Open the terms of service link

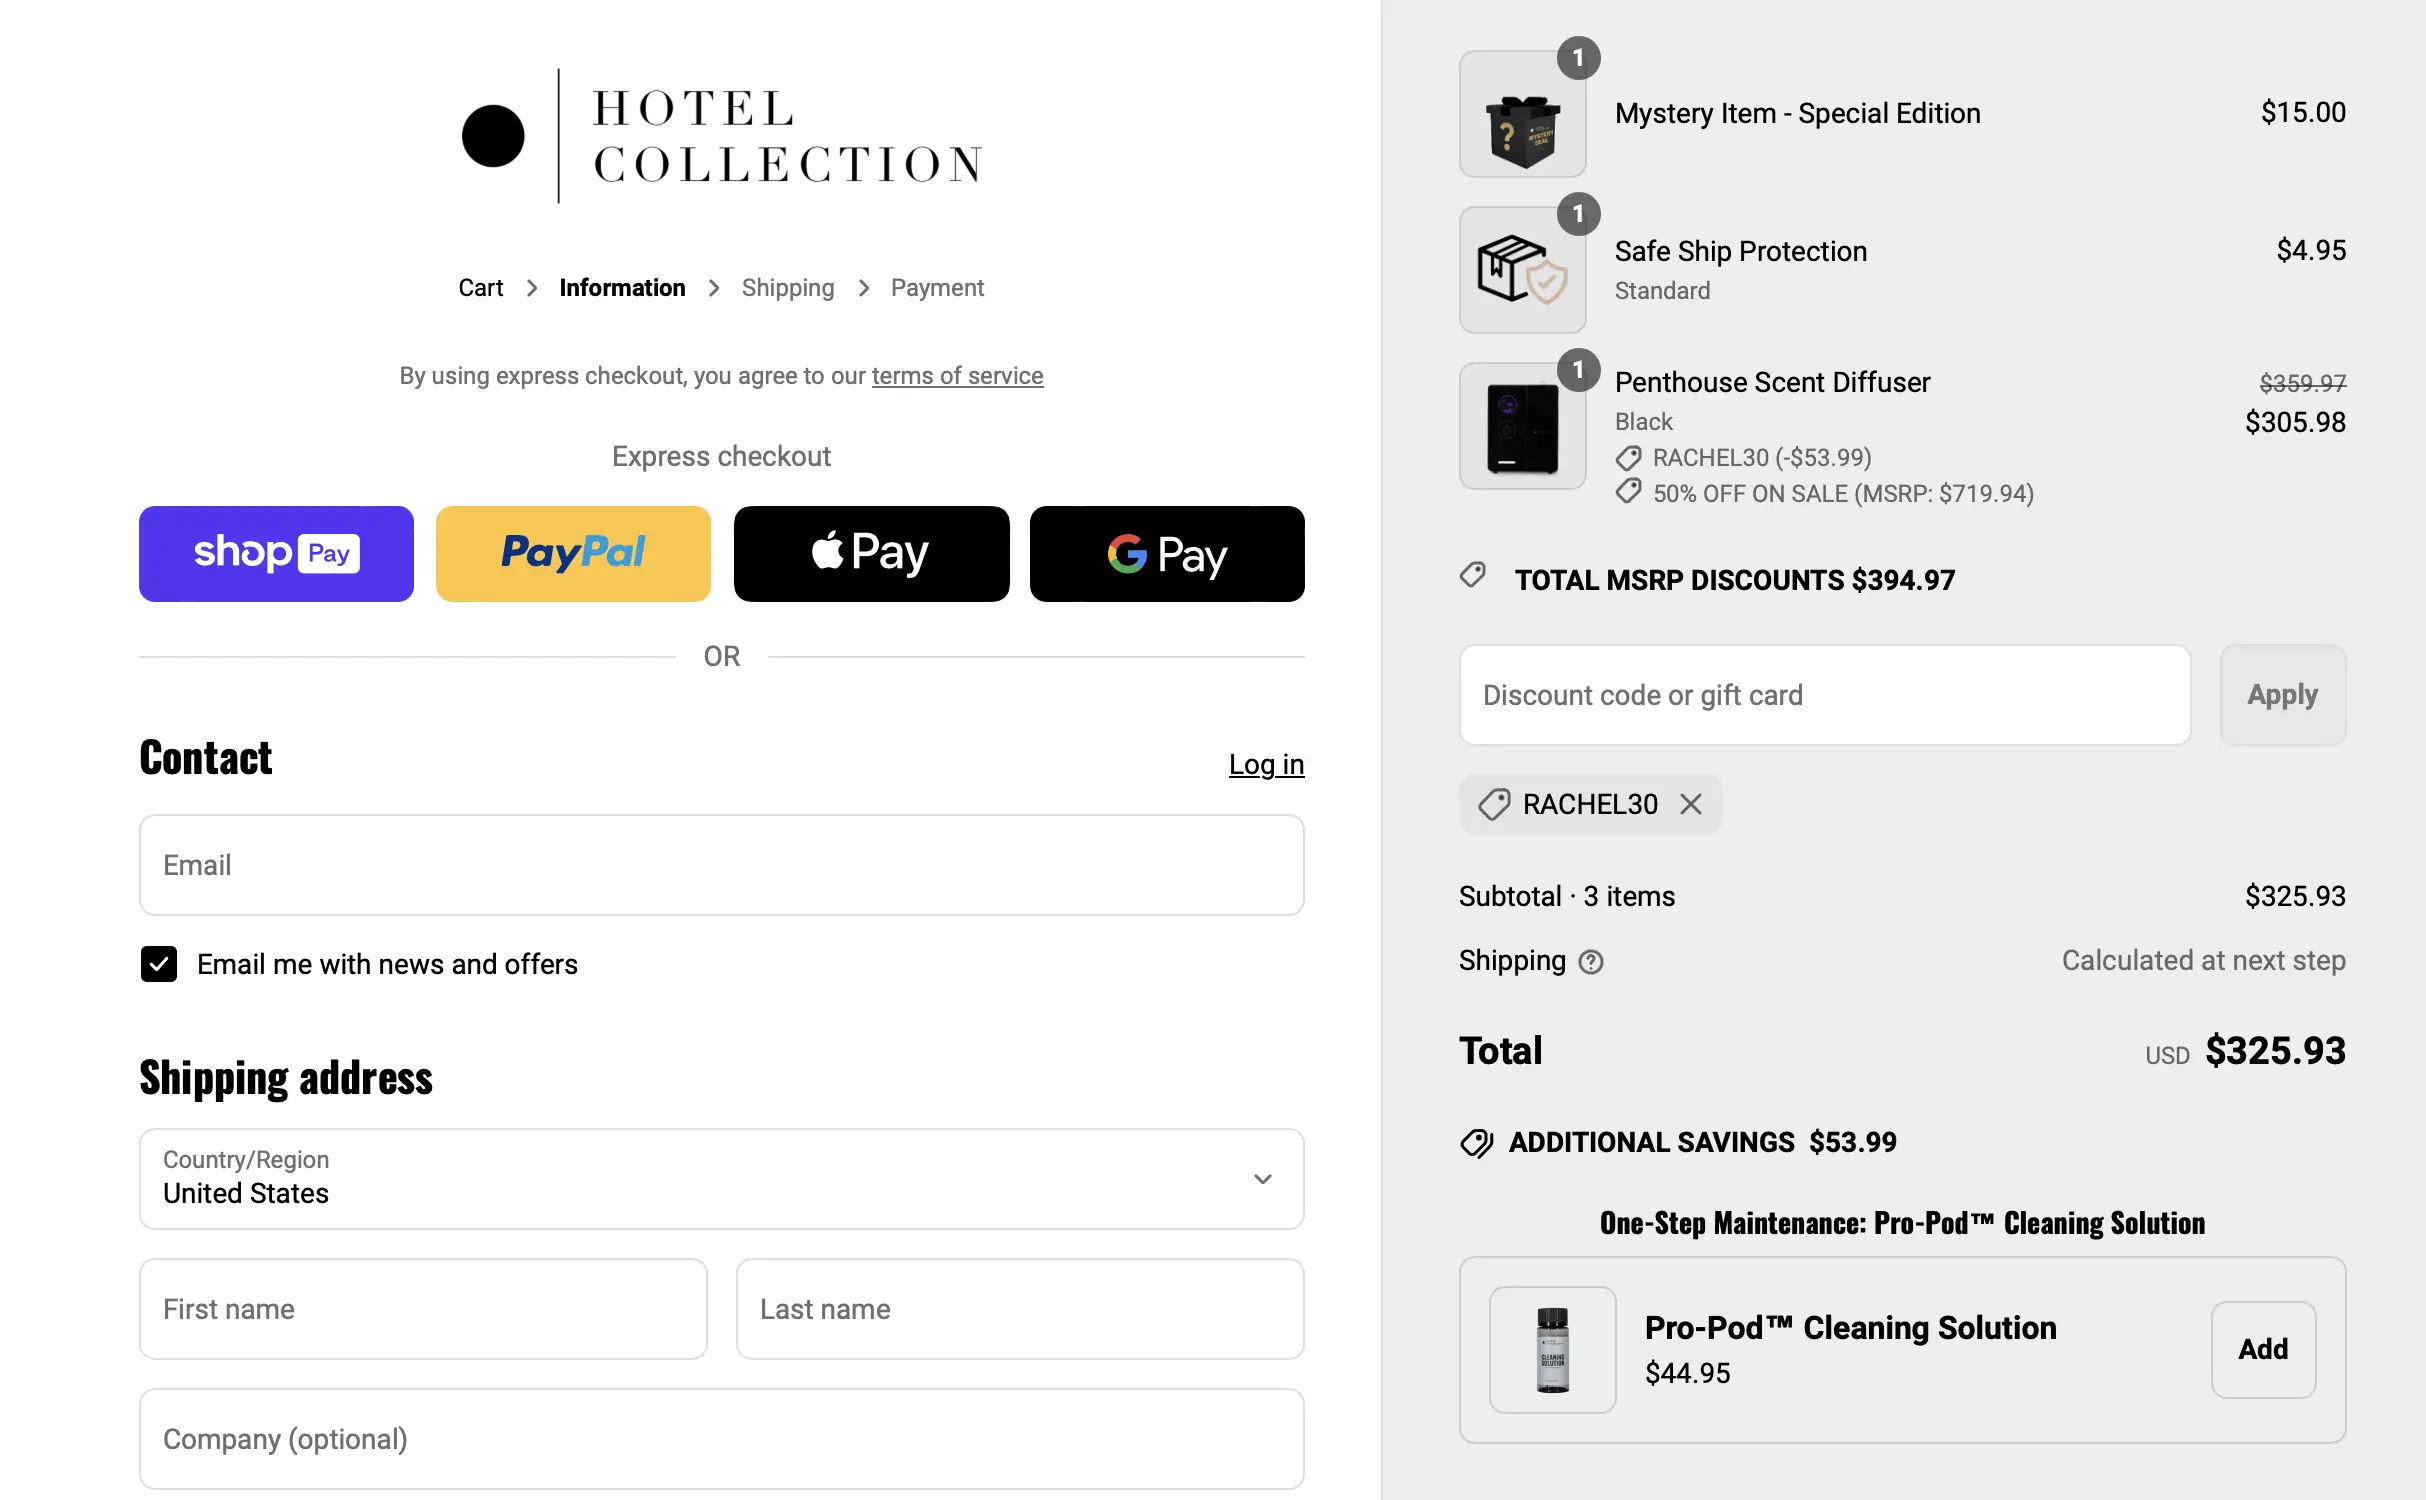tap(957, 376)
